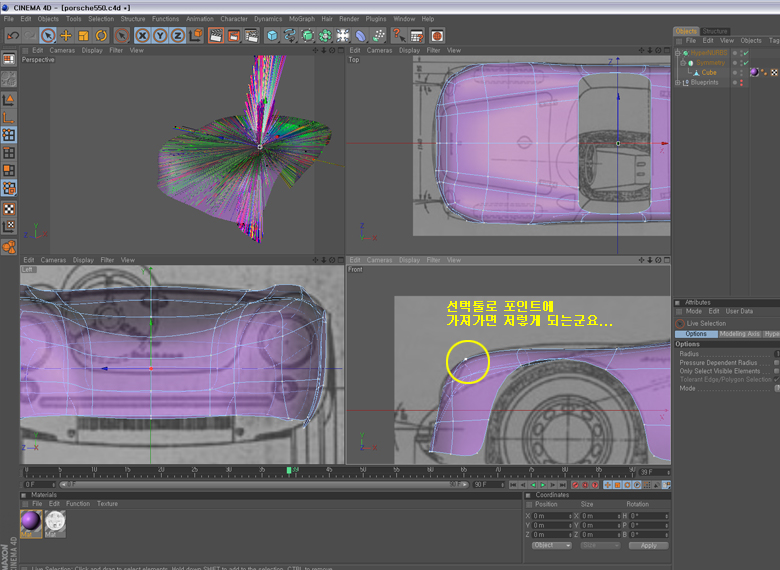Click the Undo arrow in the top toolbar
The image size is (780, 570).
click(12, 36)
